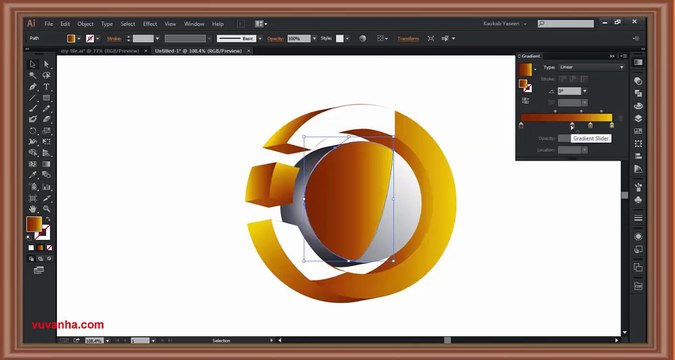Screen dimensions: 675x360
Task: Click the Isolate Selected Object icon
Action: click(x=430, y=38)
